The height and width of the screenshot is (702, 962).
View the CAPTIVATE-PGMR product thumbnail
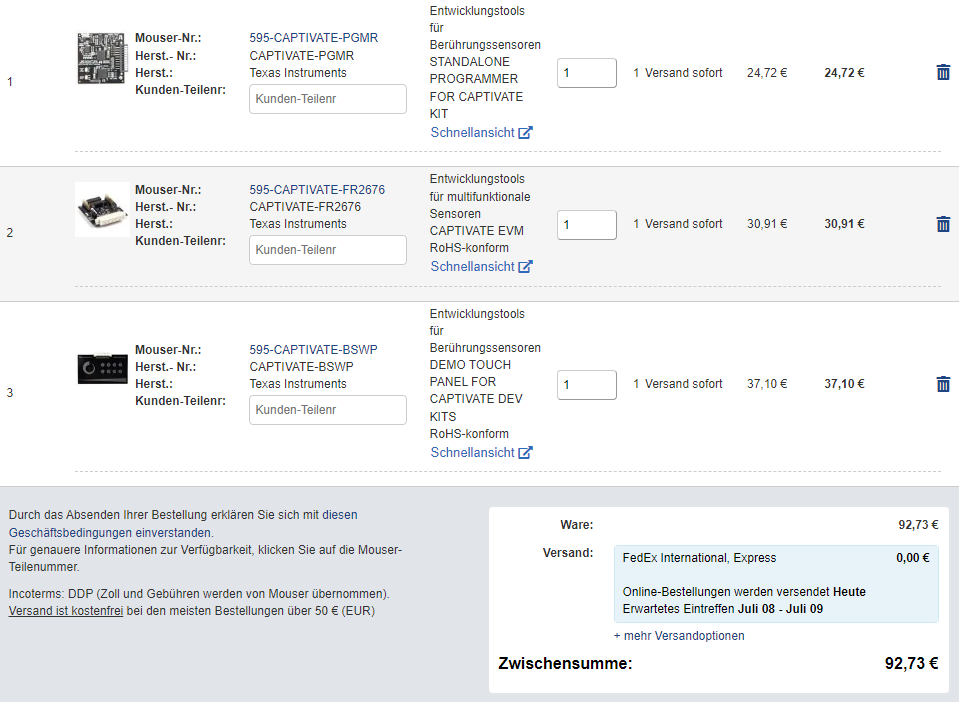pos(102,58)
